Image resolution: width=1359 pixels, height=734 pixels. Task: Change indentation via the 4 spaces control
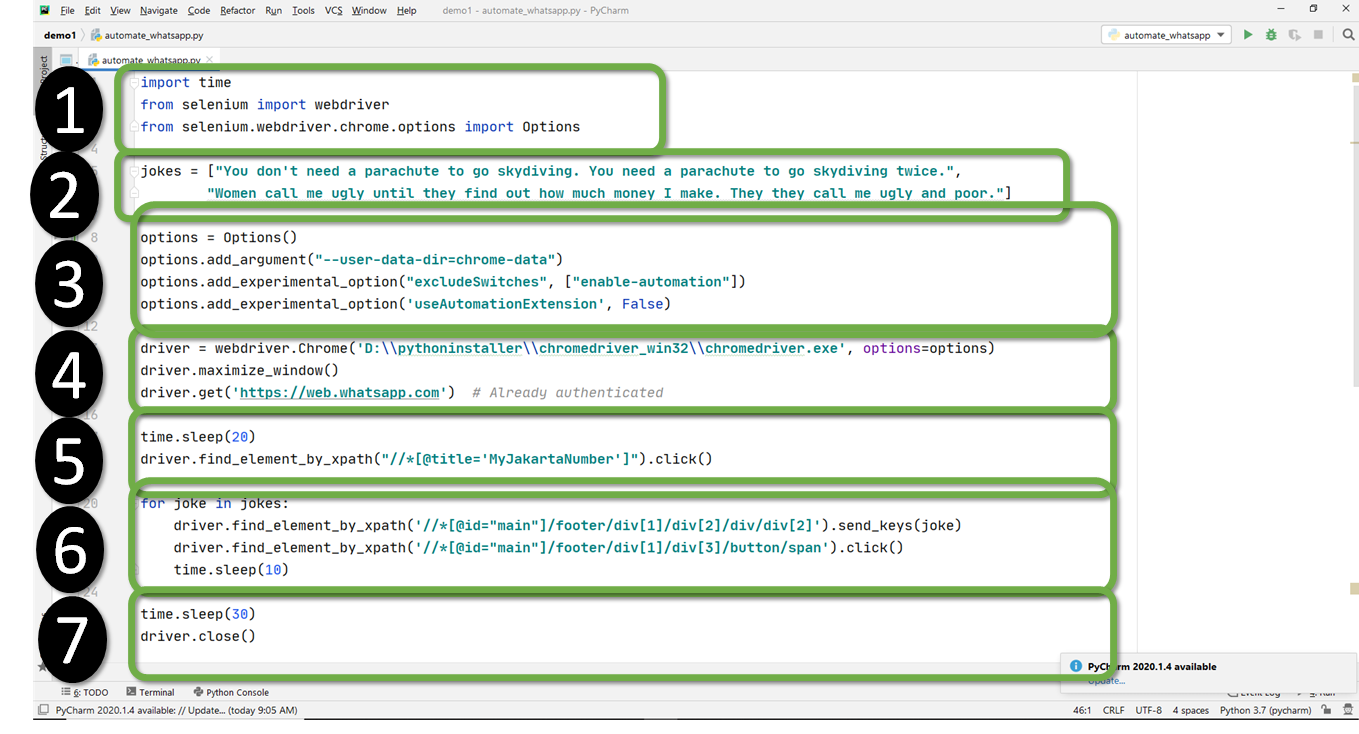1190,710
